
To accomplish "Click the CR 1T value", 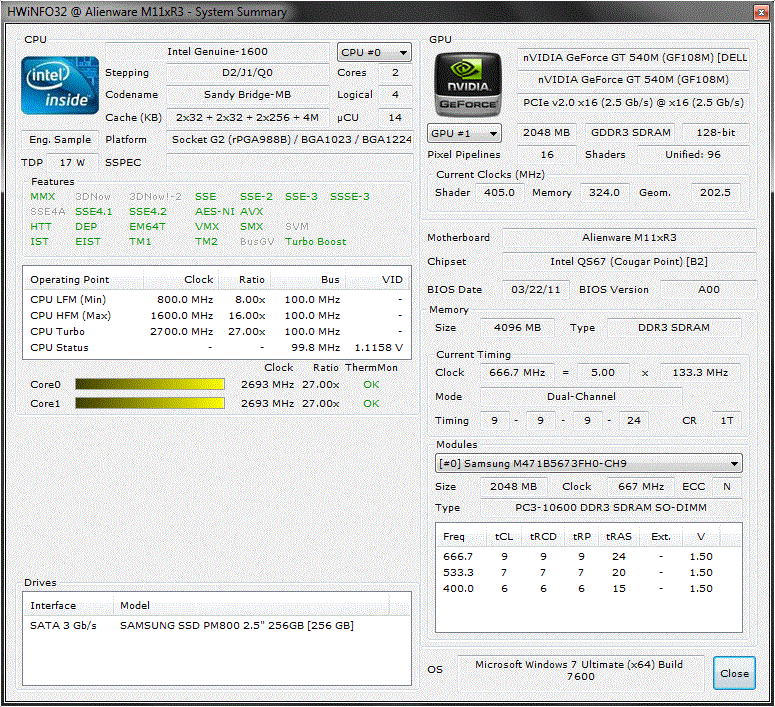I will coord(727,421).
